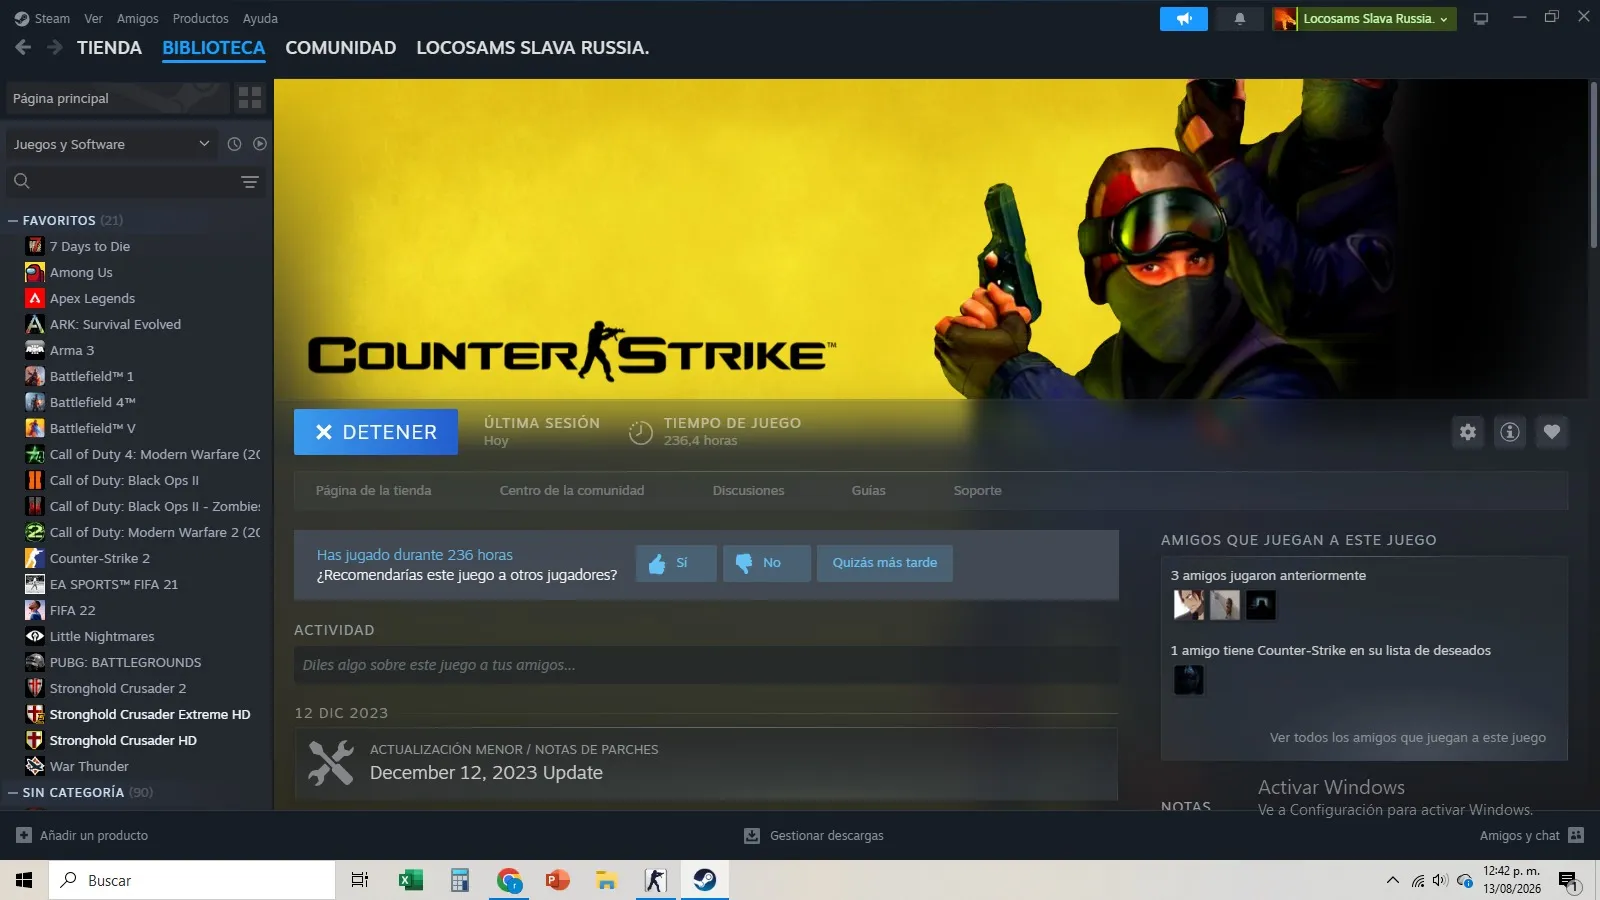Open Google Chrome from the taskbar
The height and width of the screenshot is (900, 1600).
pyautogui.click(x=509, y=880)
